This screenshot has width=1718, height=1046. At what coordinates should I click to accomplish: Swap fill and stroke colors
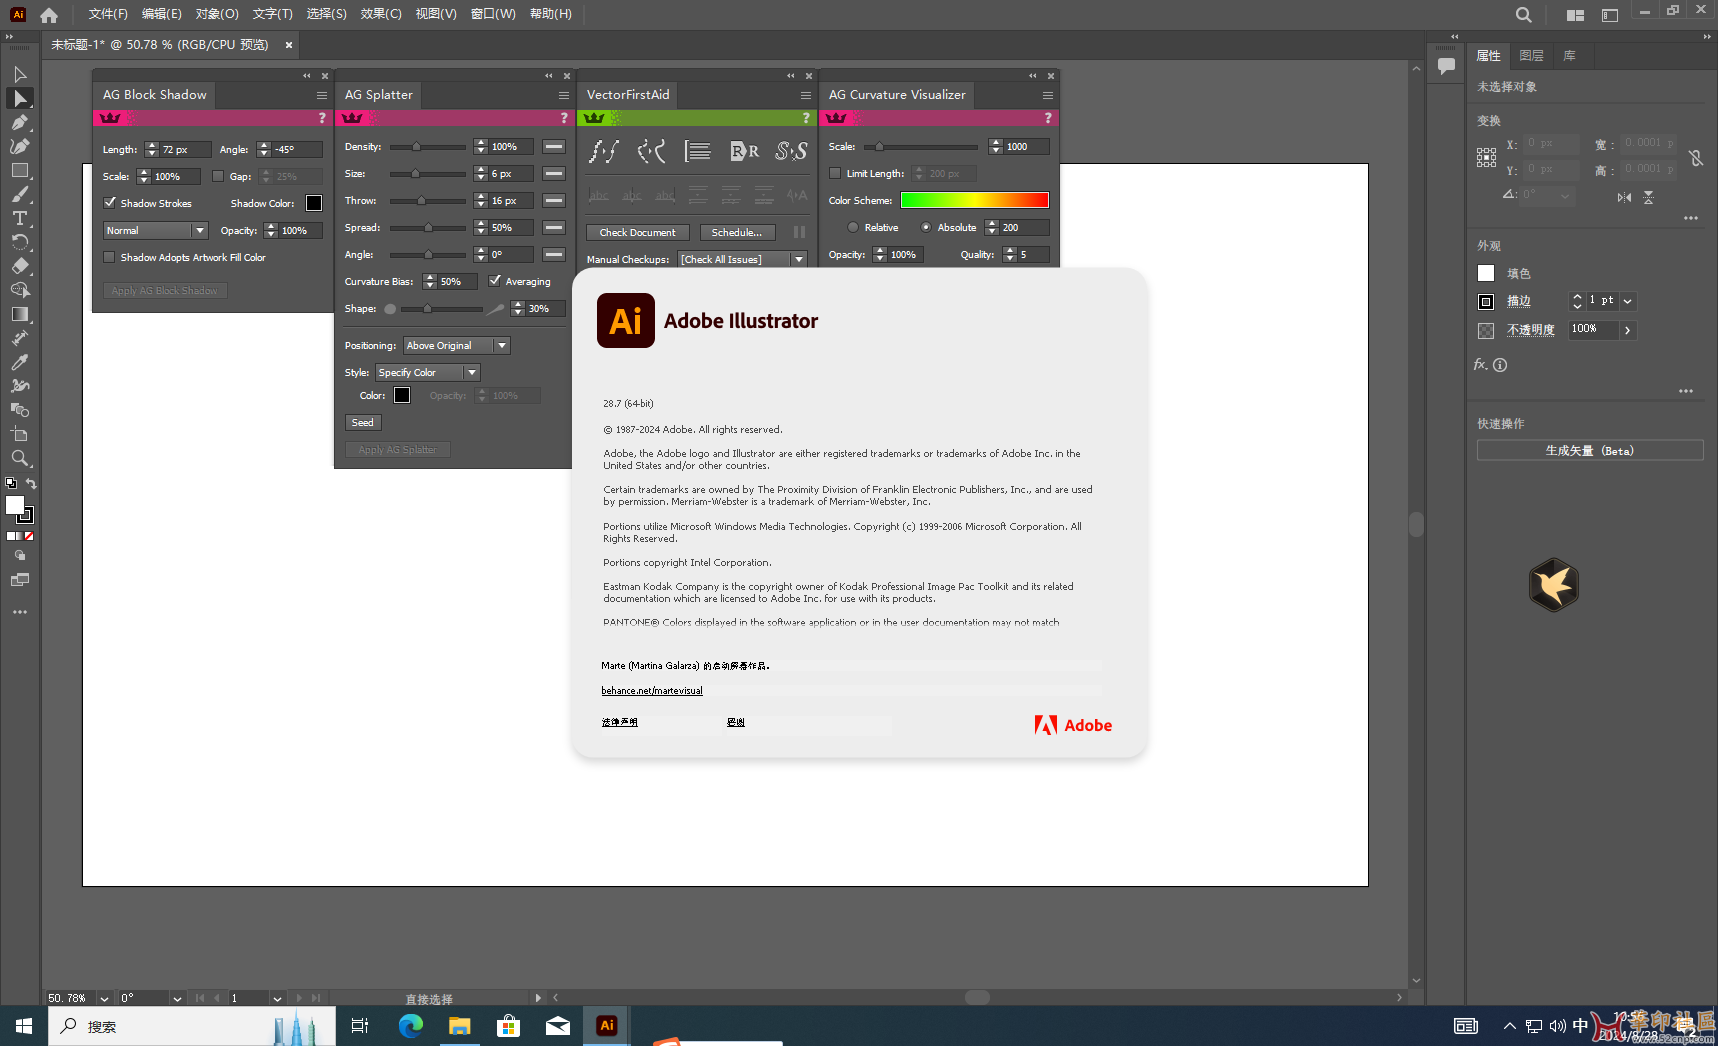pos(31,484)
